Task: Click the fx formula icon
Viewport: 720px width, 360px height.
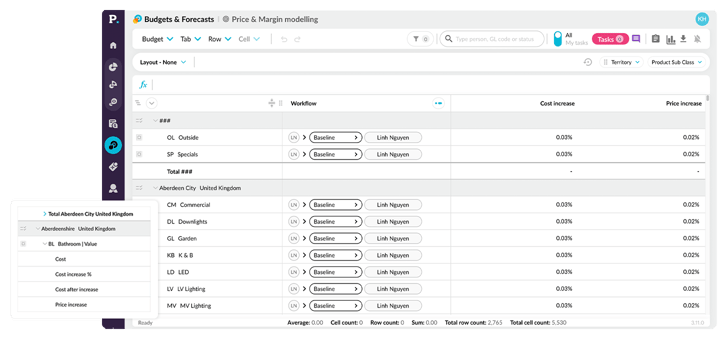Action: click(x=143, y=84)
